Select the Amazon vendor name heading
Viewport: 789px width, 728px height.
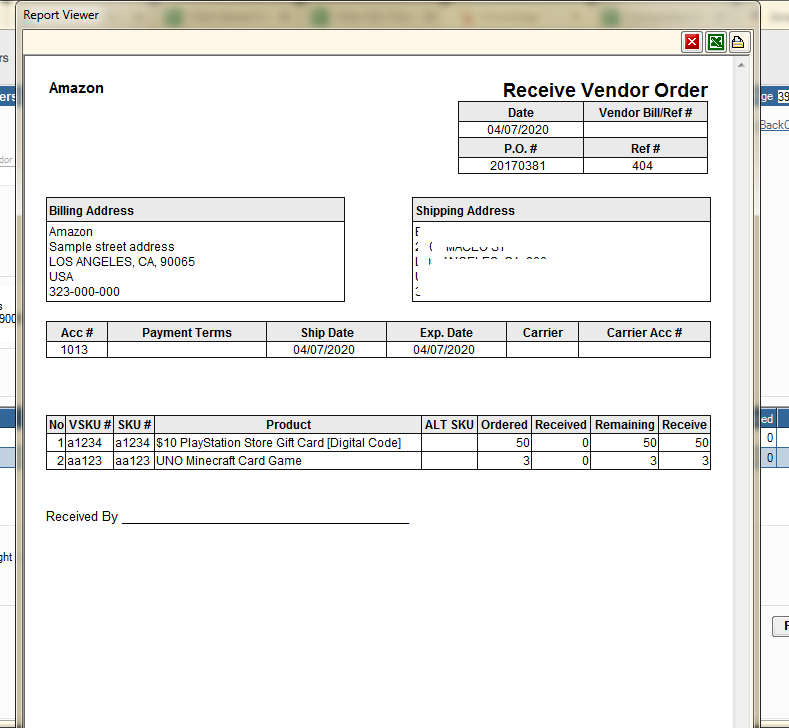point(76,88)
